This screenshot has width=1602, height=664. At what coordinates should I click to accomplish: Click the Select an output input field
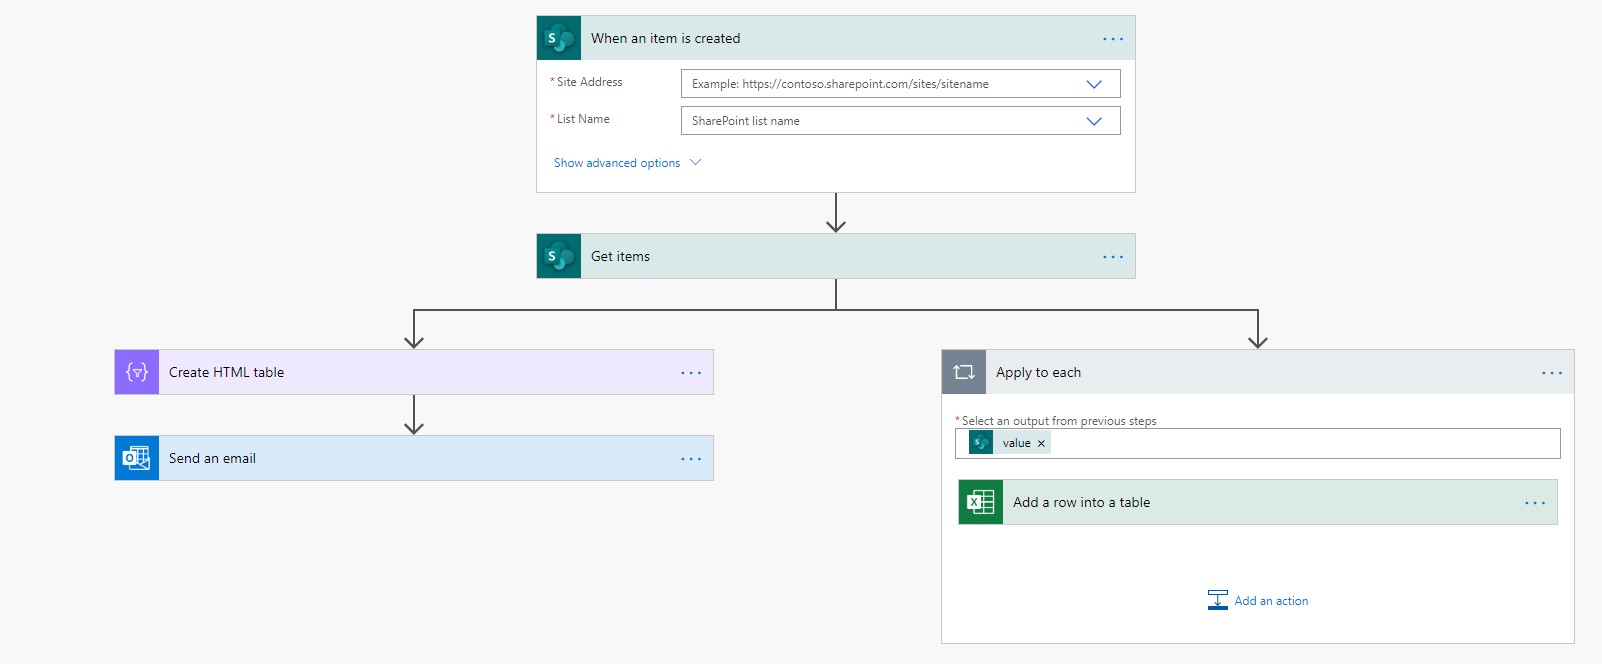1300,443
